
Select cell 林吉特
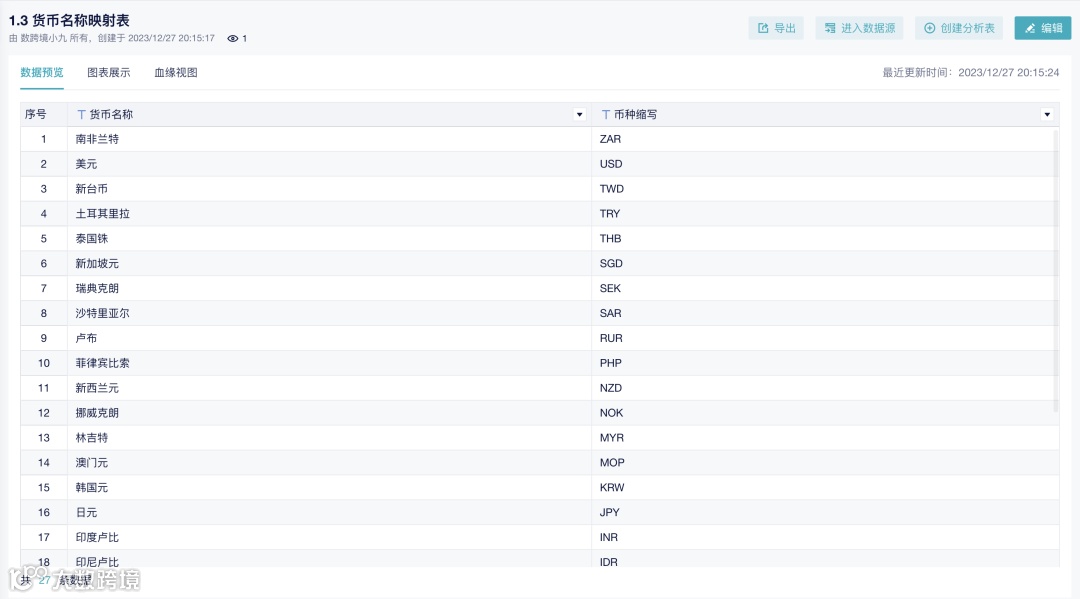click(329, 437)
